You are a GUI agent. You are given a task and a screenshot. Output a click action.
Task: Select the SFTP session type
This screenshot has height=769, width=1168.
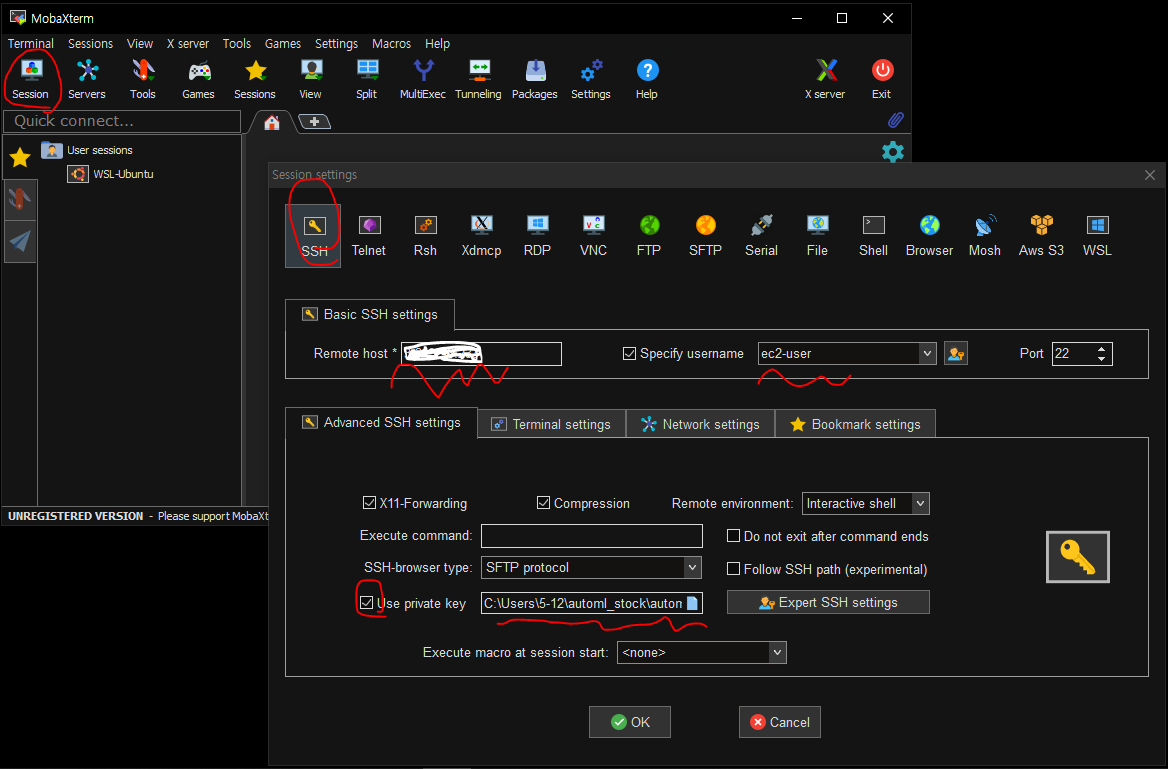point(705,235)
